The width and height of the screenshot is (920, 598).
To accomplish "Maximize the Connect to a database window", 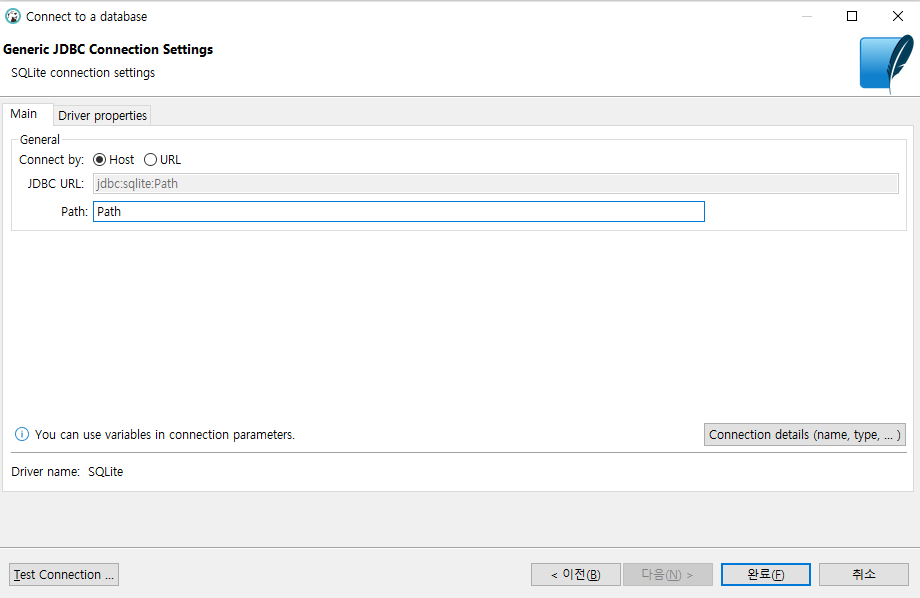I will 852,16.
